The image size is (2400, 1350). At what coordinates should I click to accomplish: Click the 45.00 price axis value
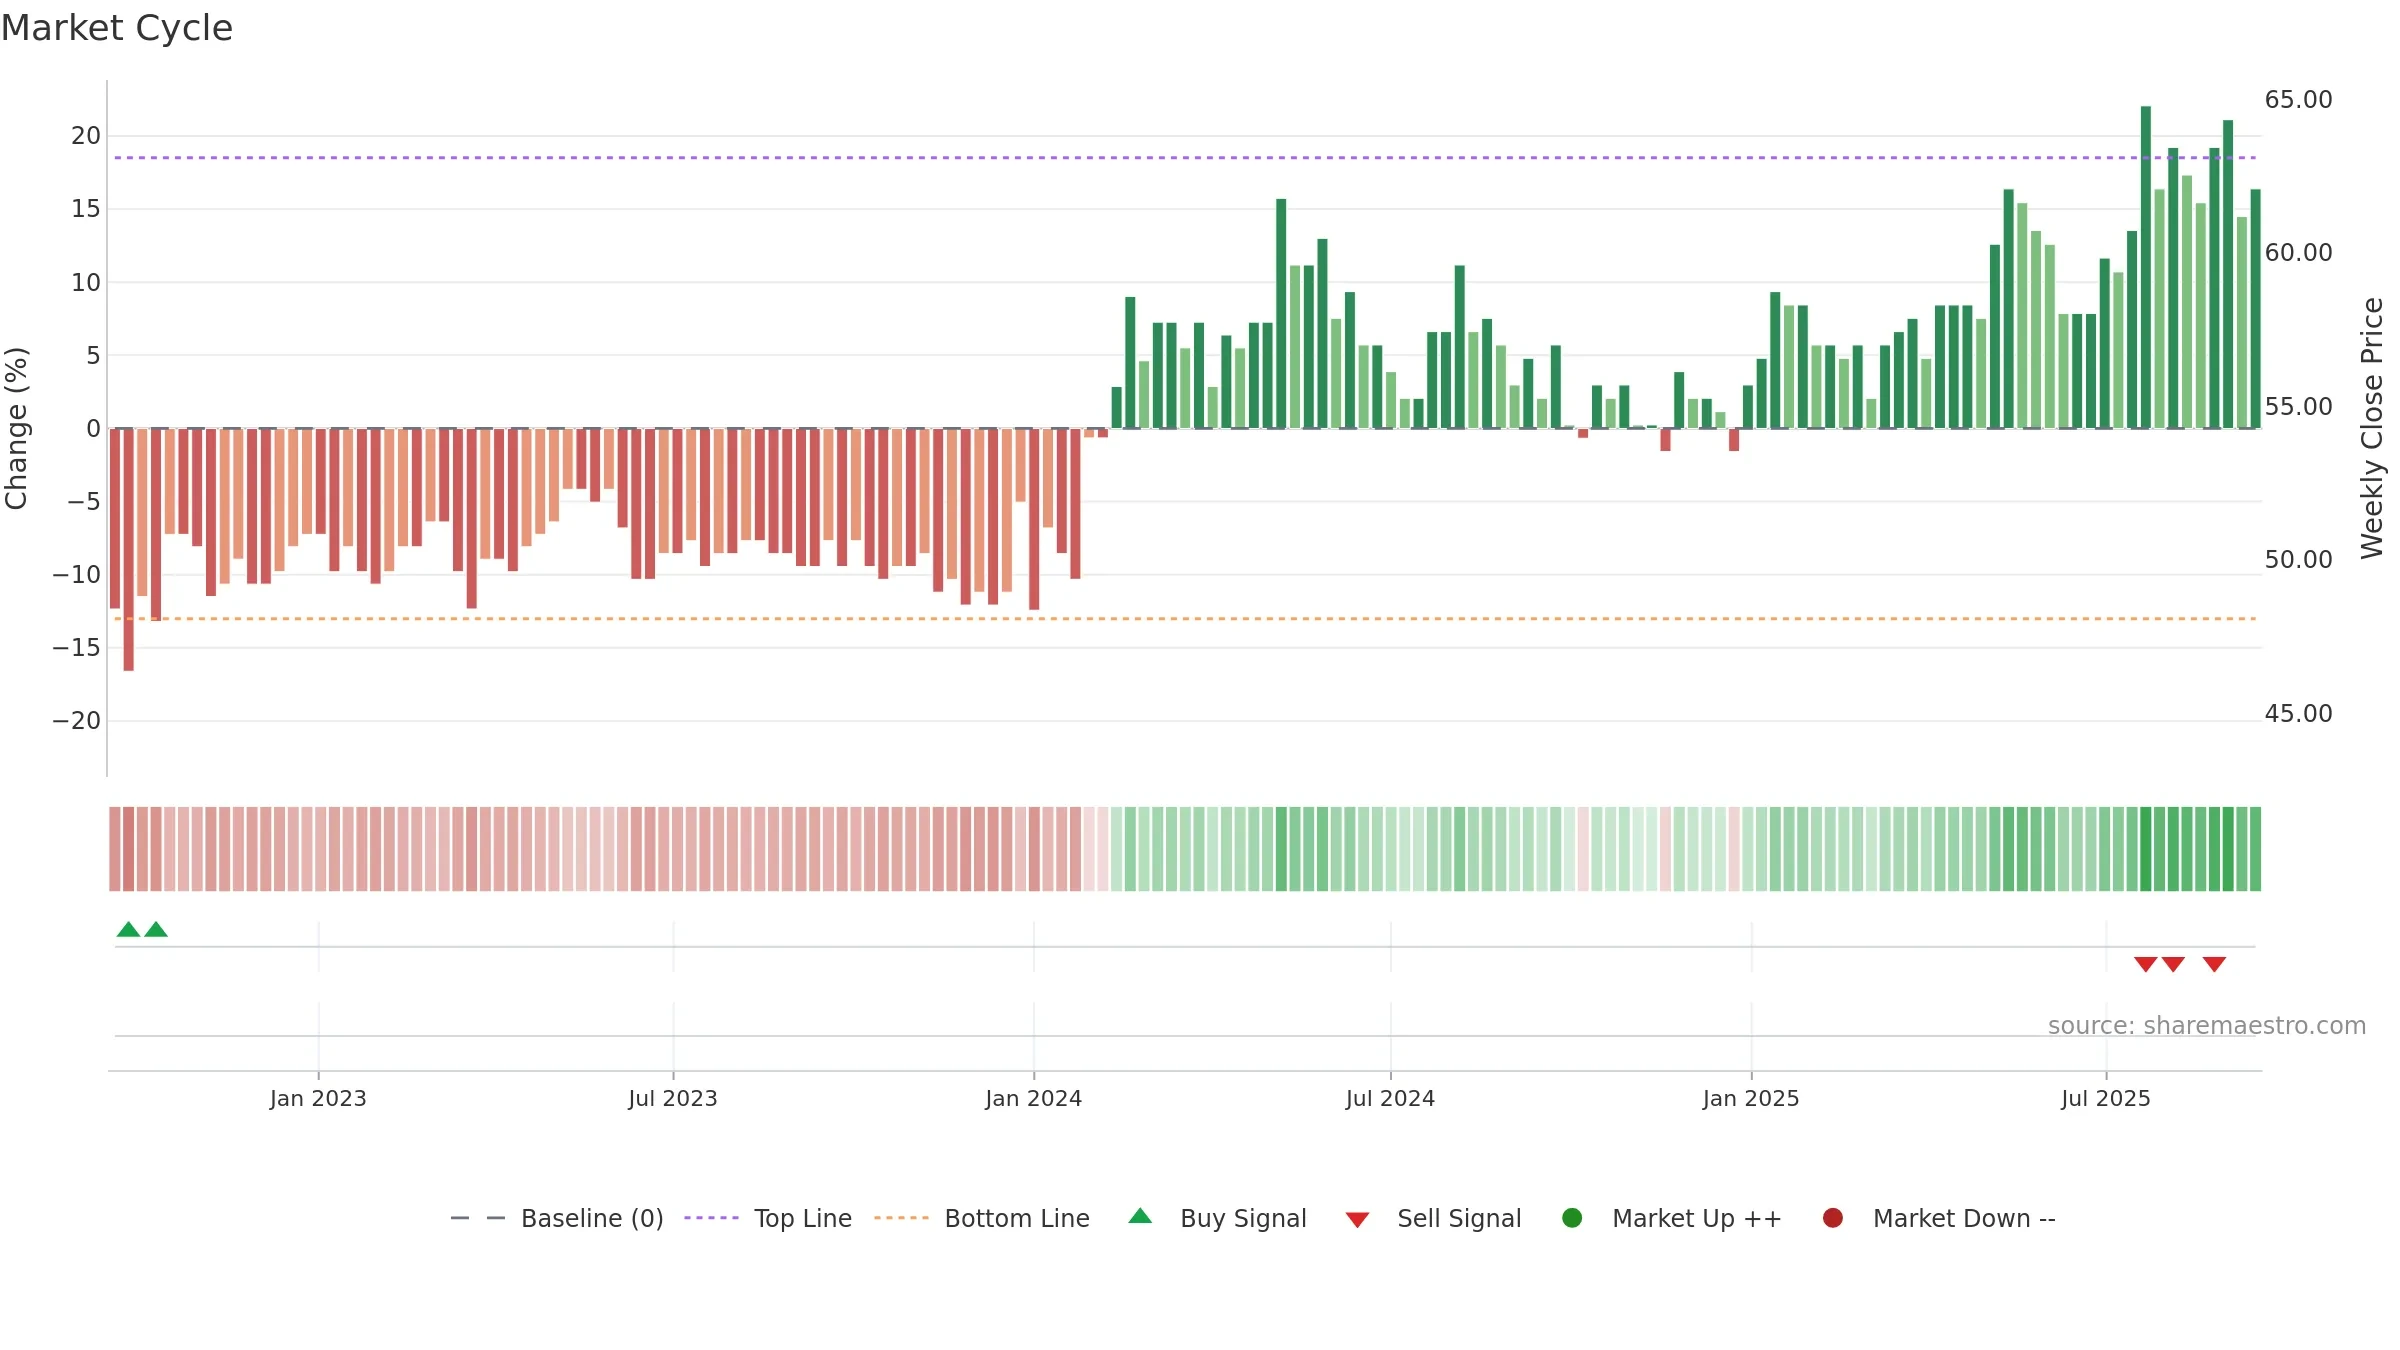pyautogui.click(x=2298, y=714)
